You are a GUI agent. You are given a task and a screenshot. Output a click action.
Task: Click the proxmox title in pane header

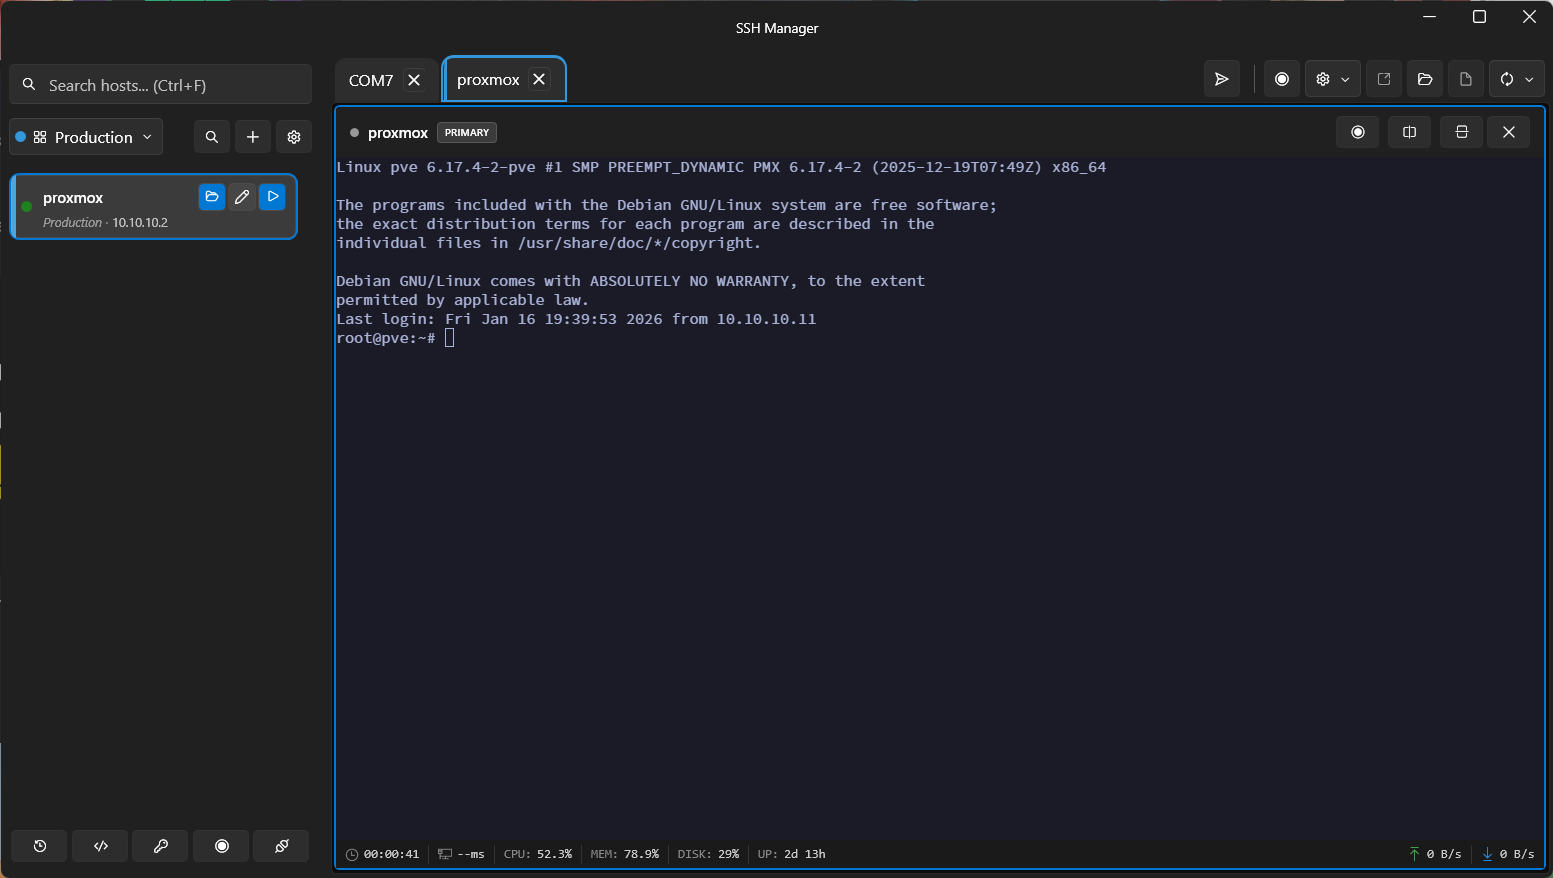point(398,133)
